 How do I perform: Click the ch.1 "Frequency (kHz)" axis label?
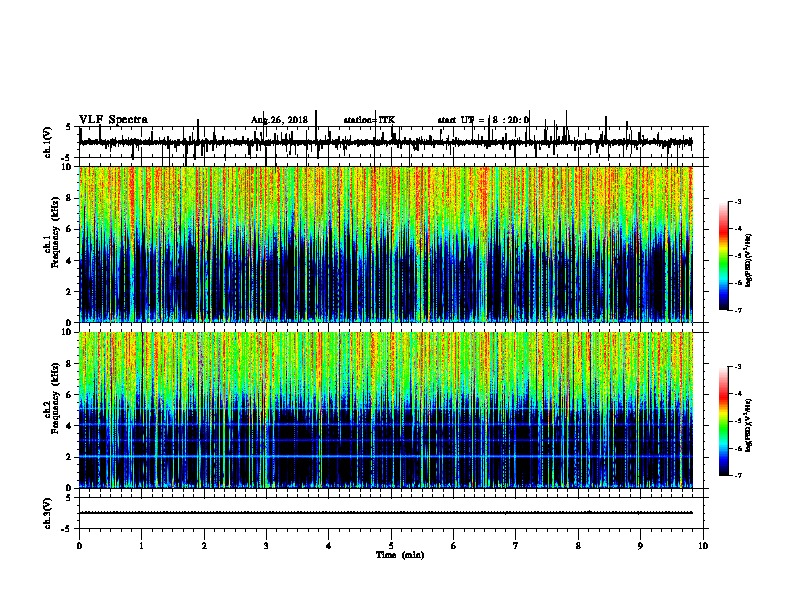click(55, 233)
